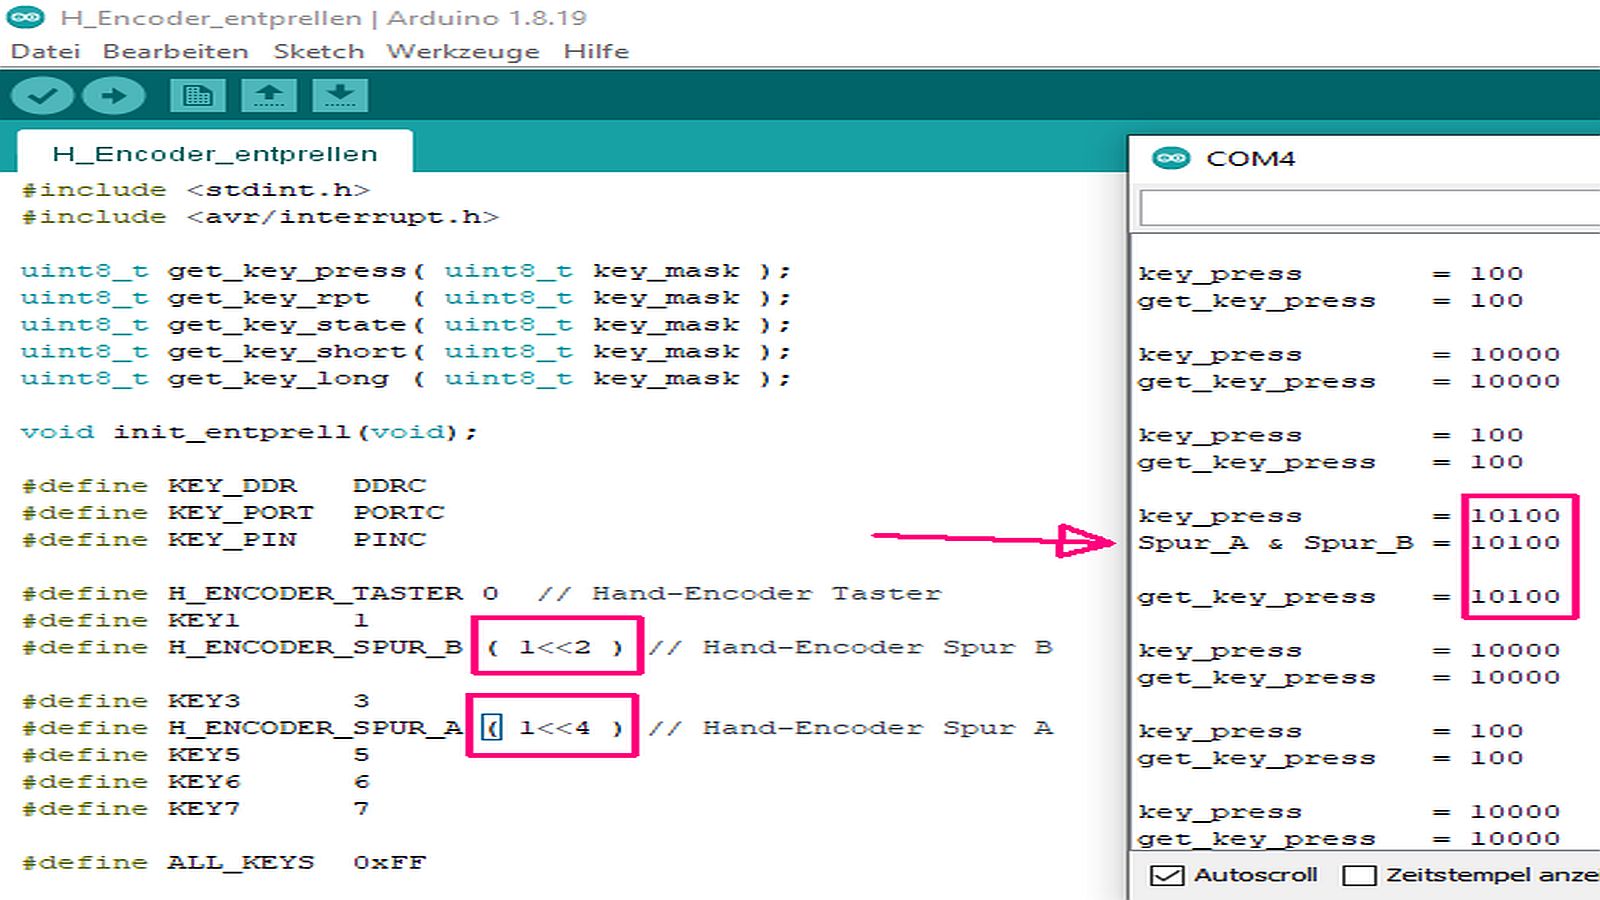Click the '// Hand-Encoder Taster' comment
The height and width of the screenshot is (900, 1600).
coord(740,594)
